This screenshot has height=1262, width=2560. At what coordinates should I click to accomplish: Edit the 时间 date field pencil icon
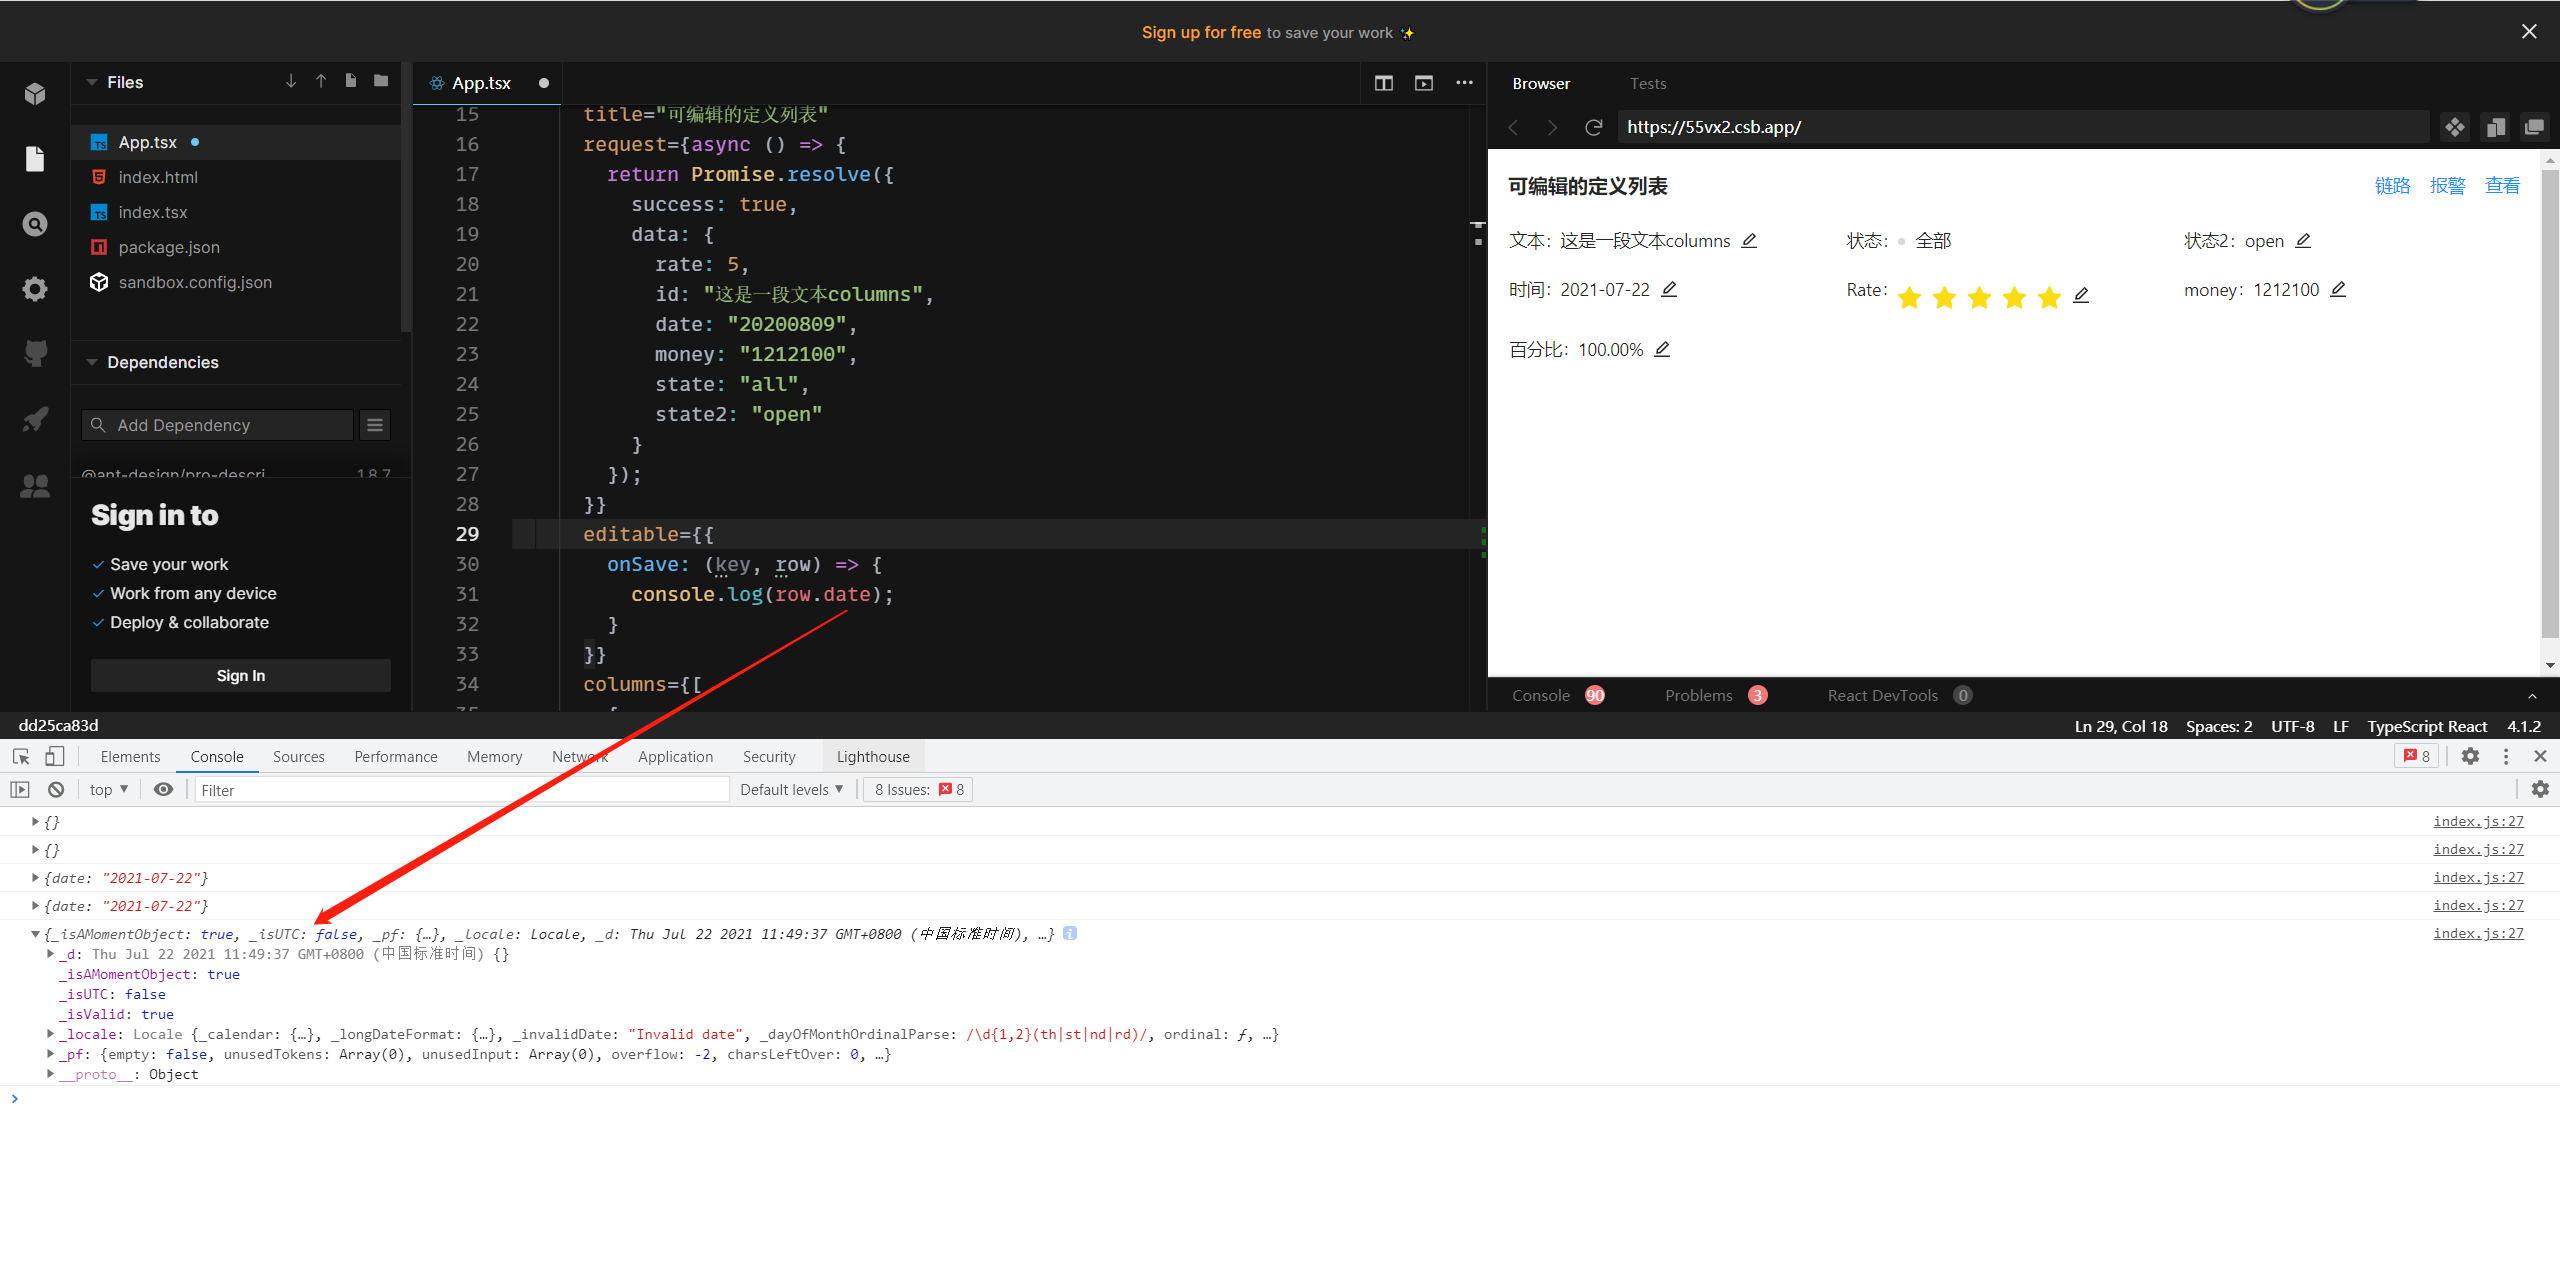click(x=1669, y=289)
